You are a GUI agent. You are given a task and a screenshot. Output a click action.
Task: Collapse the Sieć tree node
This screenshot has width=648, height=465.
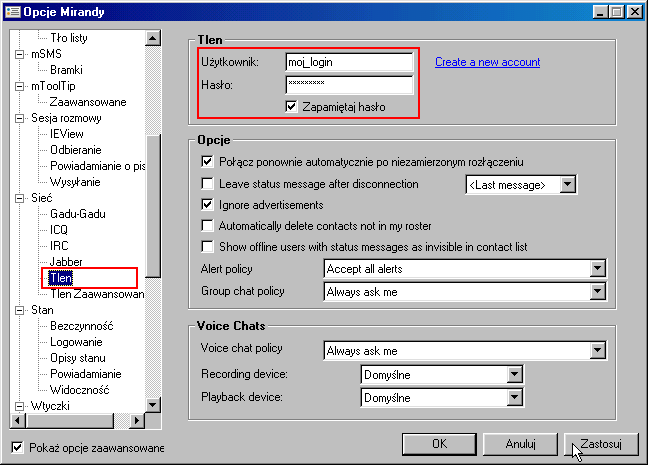point(20,198)
